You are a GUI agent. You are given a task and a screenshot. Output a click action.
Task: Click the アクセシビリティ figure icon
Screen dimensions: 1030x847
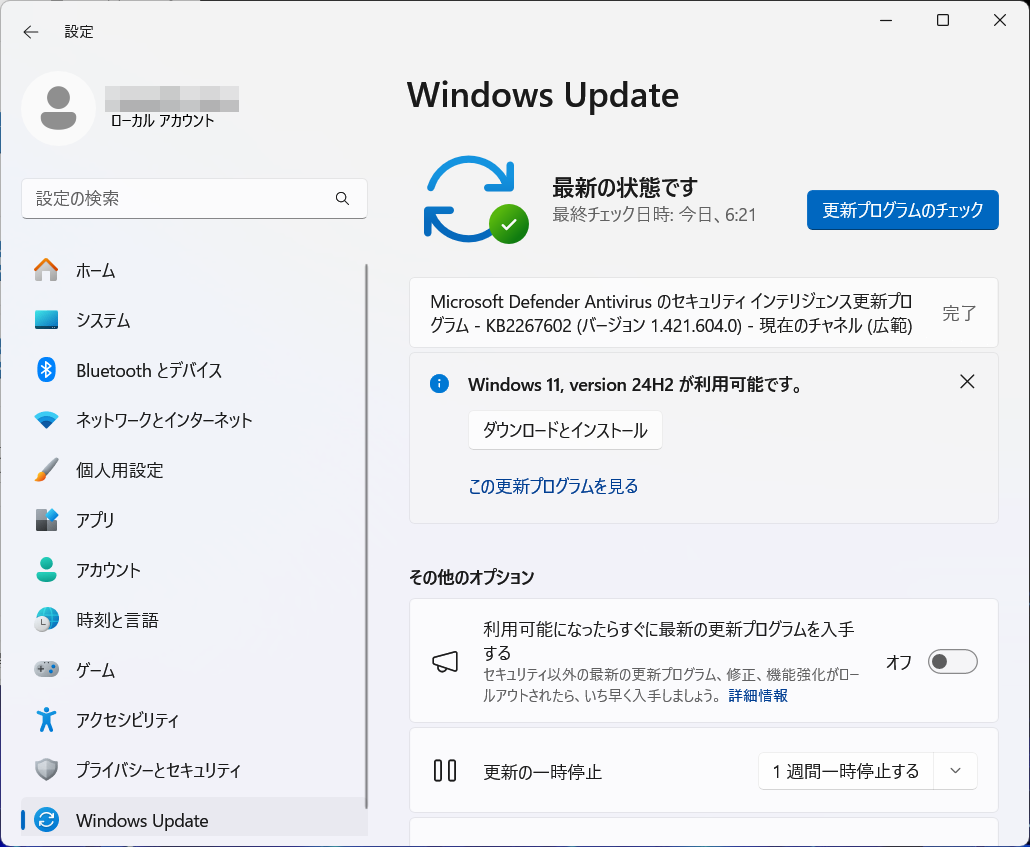click(46, 720)
